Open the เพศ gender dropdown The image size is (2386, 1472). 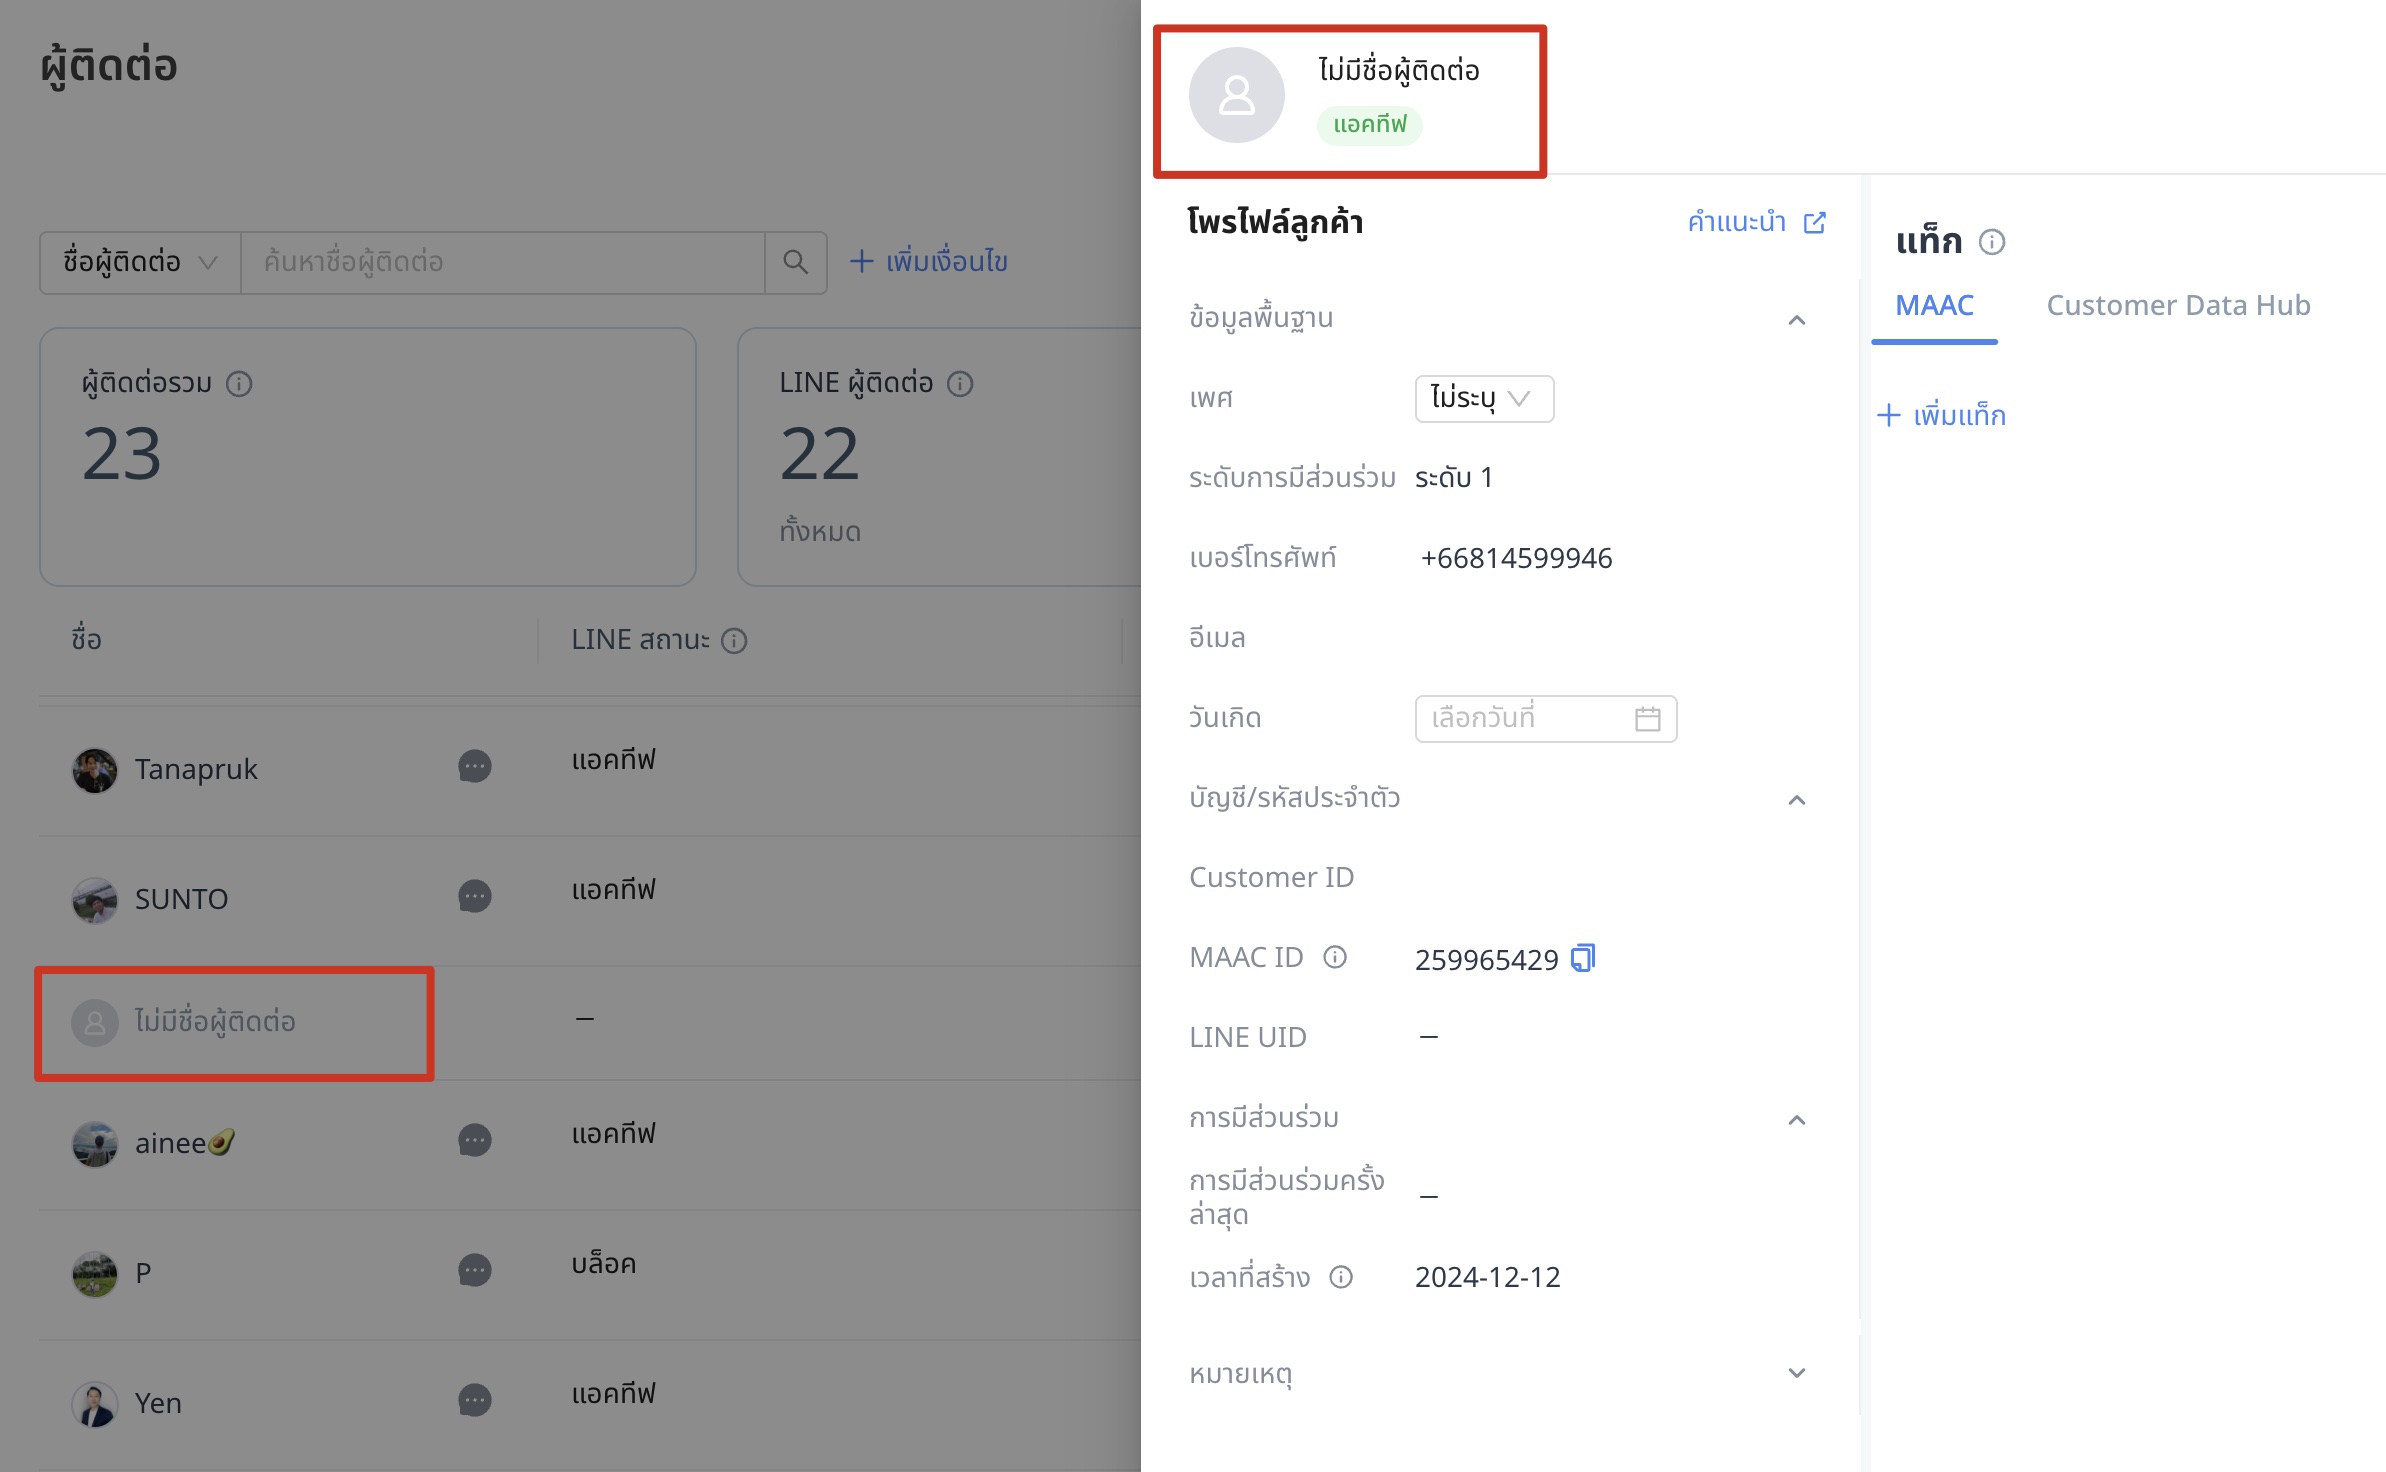pos(1483,398)
